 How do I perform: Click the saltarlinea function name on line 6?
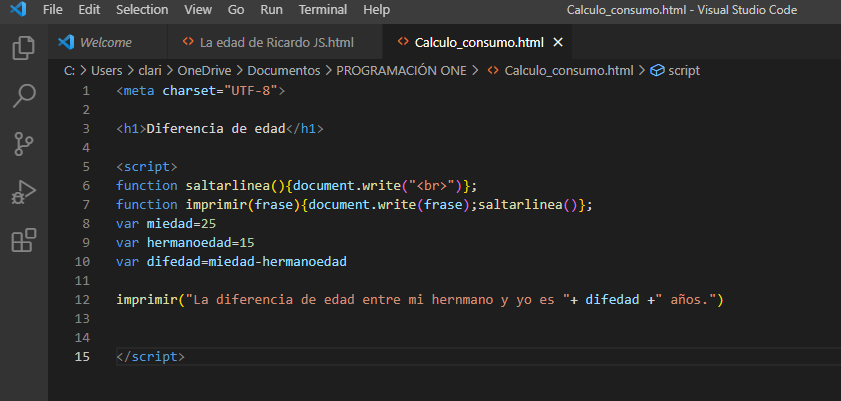228,185
